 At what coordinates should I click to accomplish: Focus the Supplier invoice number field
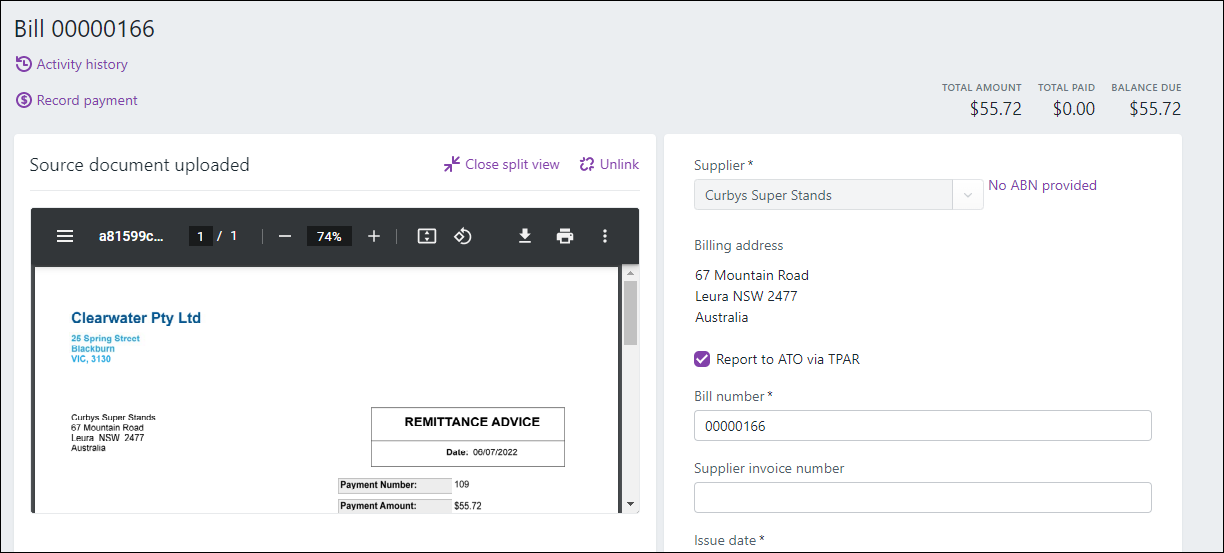pos(922,497)
